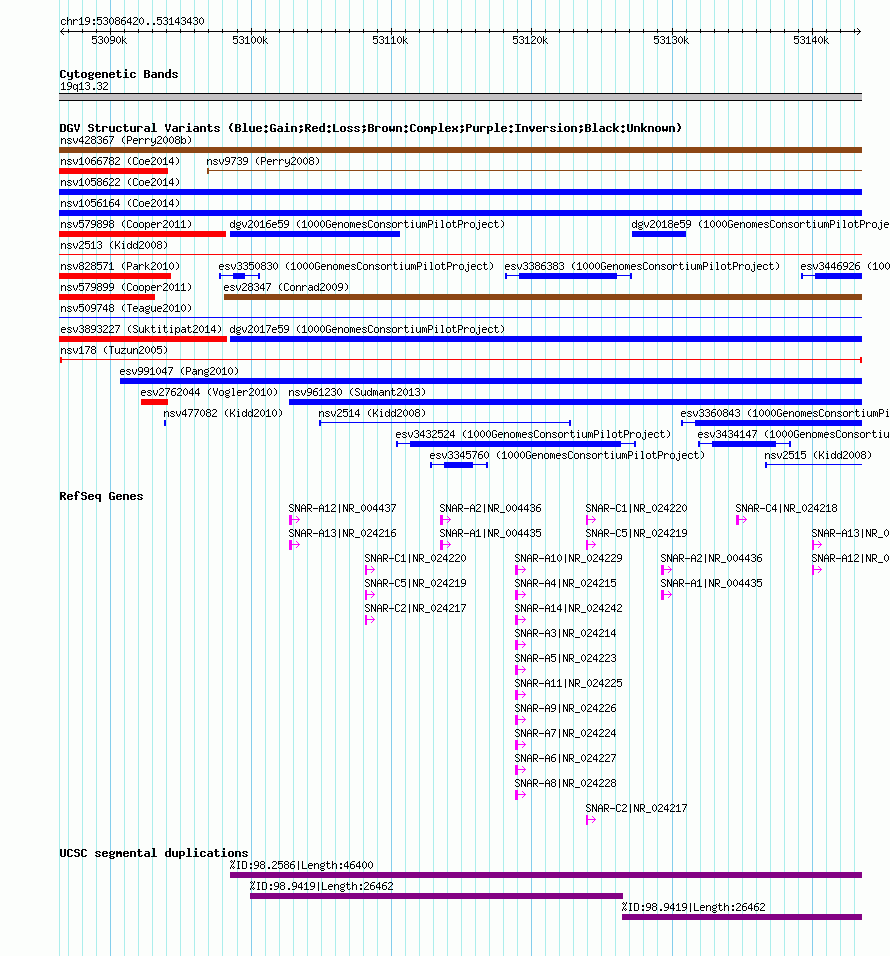Select the esv3360843 gain variant bar
The height and width of the screenshot is (956, 890).
[x=771, y=423]
